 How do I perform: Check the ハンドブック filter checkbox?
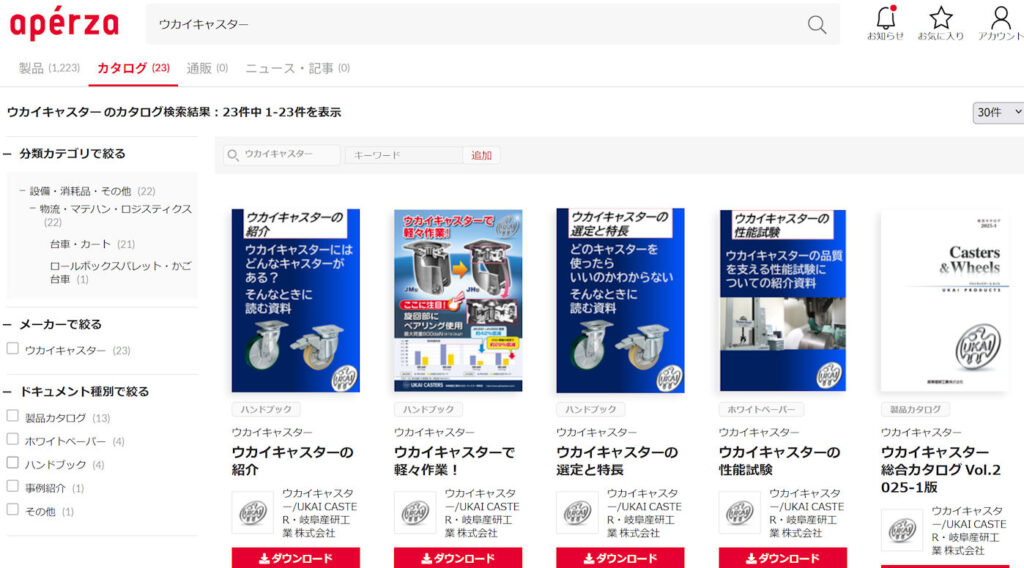click(x=12, y=463)
